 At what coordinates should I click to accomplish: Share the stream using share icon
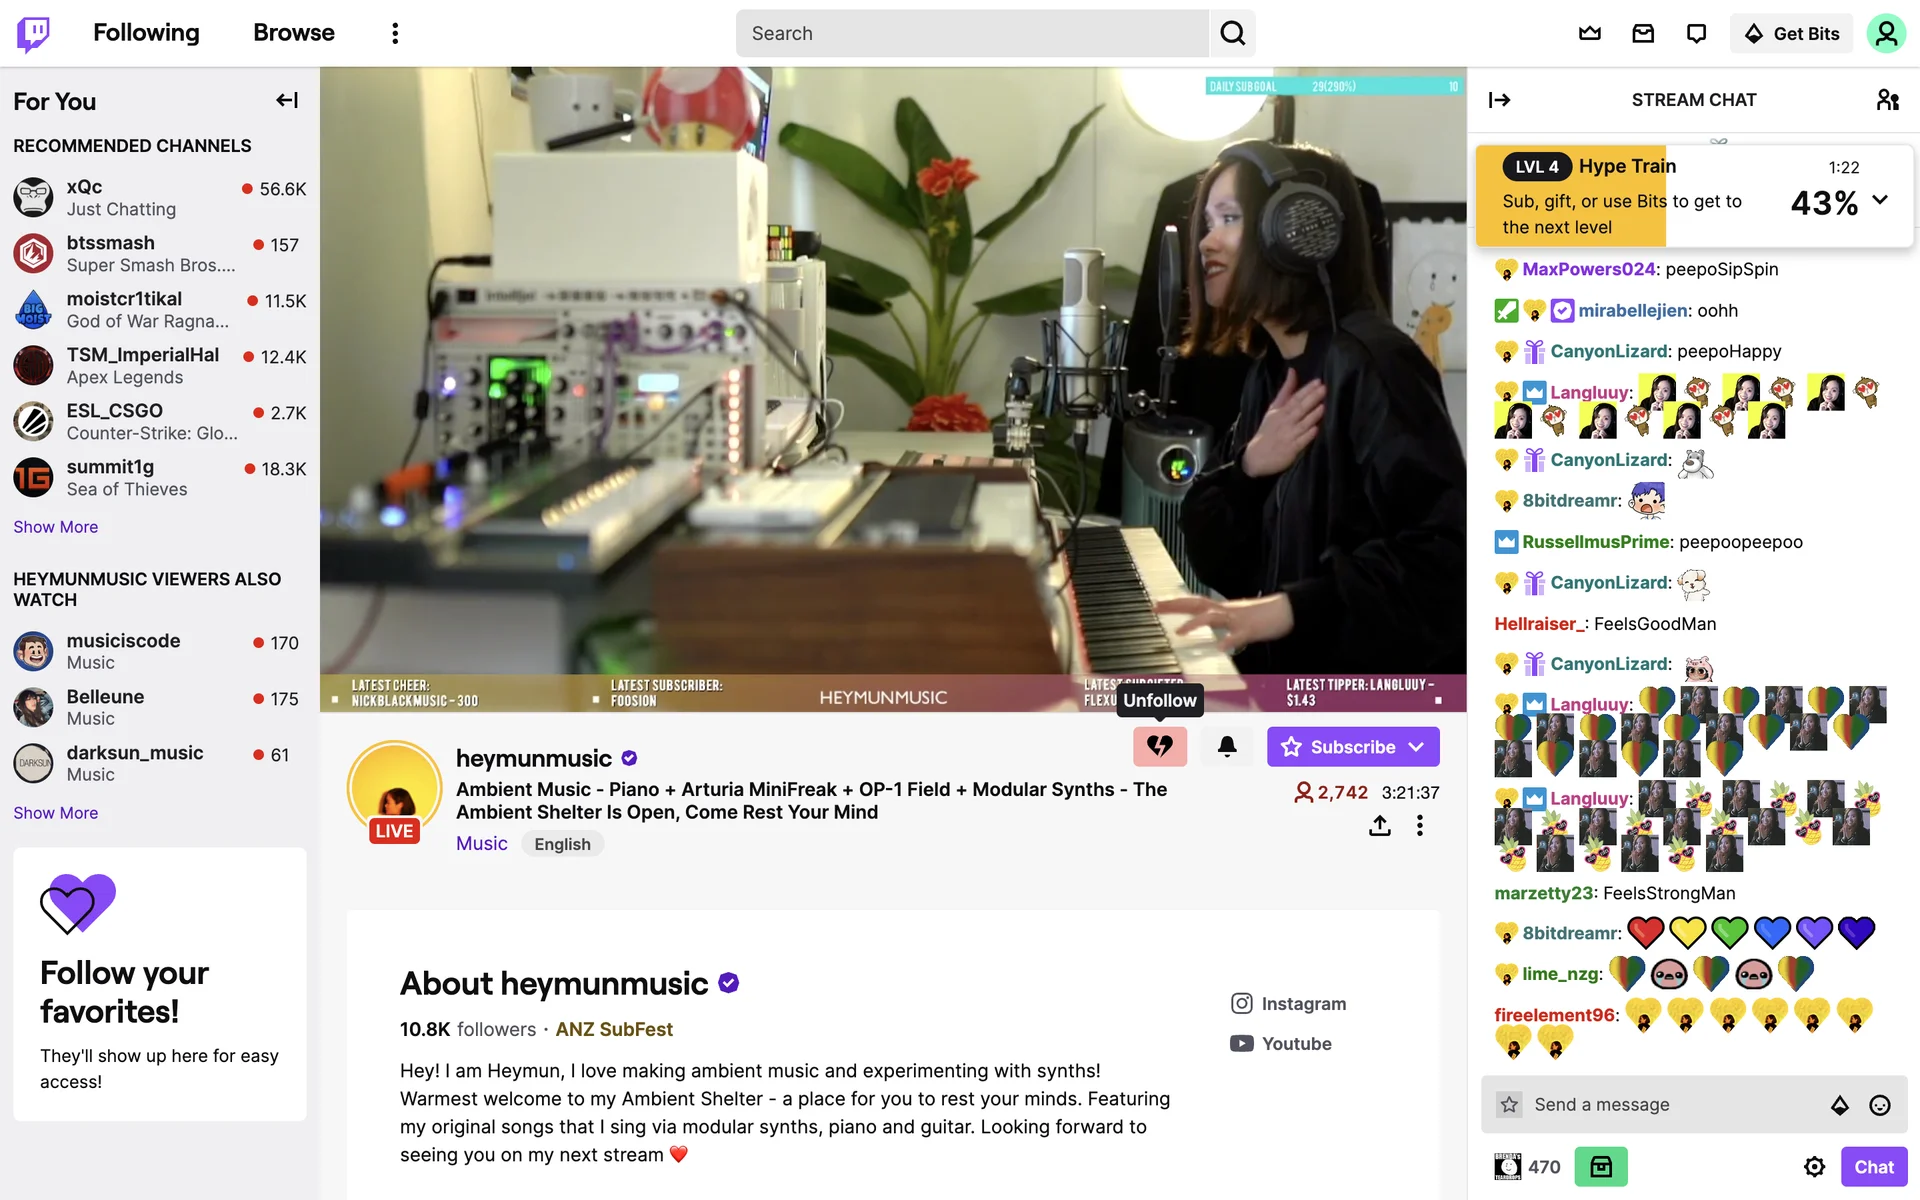[1380, 826]
